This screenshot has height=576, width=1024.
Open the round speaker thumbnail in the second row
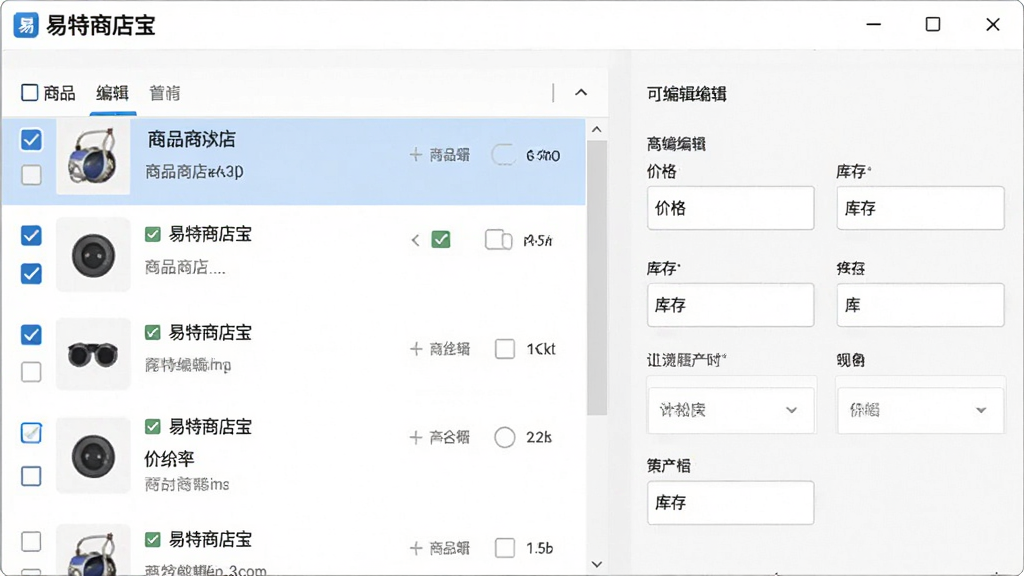93,255
